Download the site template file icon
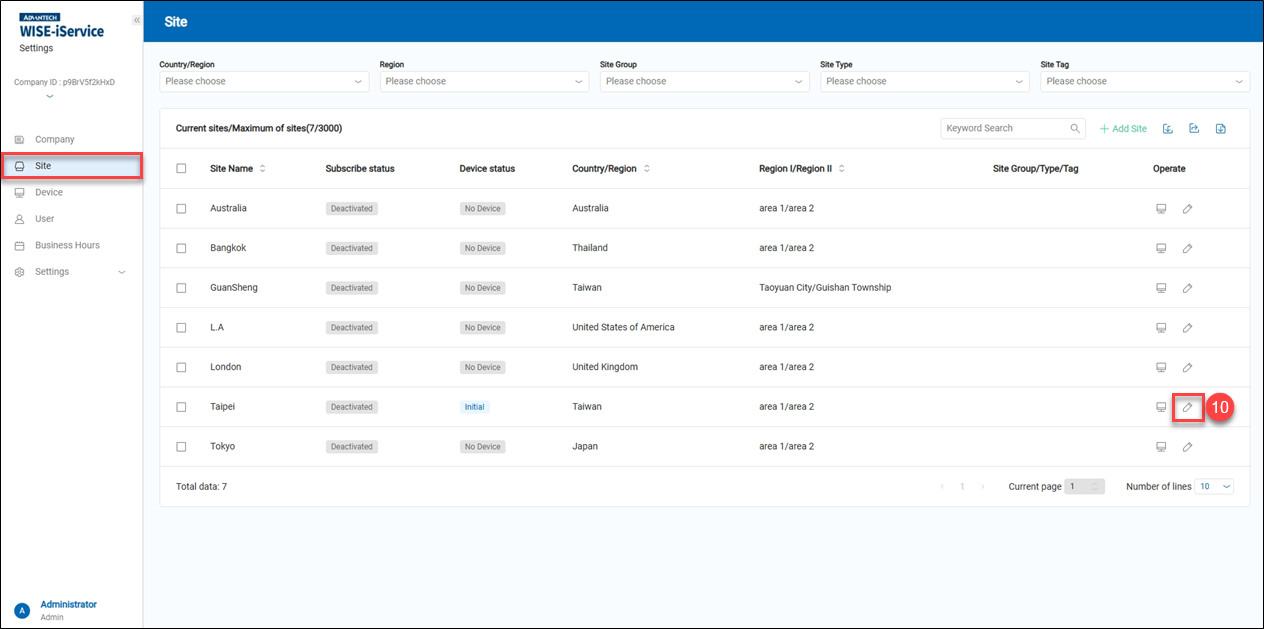1264x629 pixels. click(1220, 128)
